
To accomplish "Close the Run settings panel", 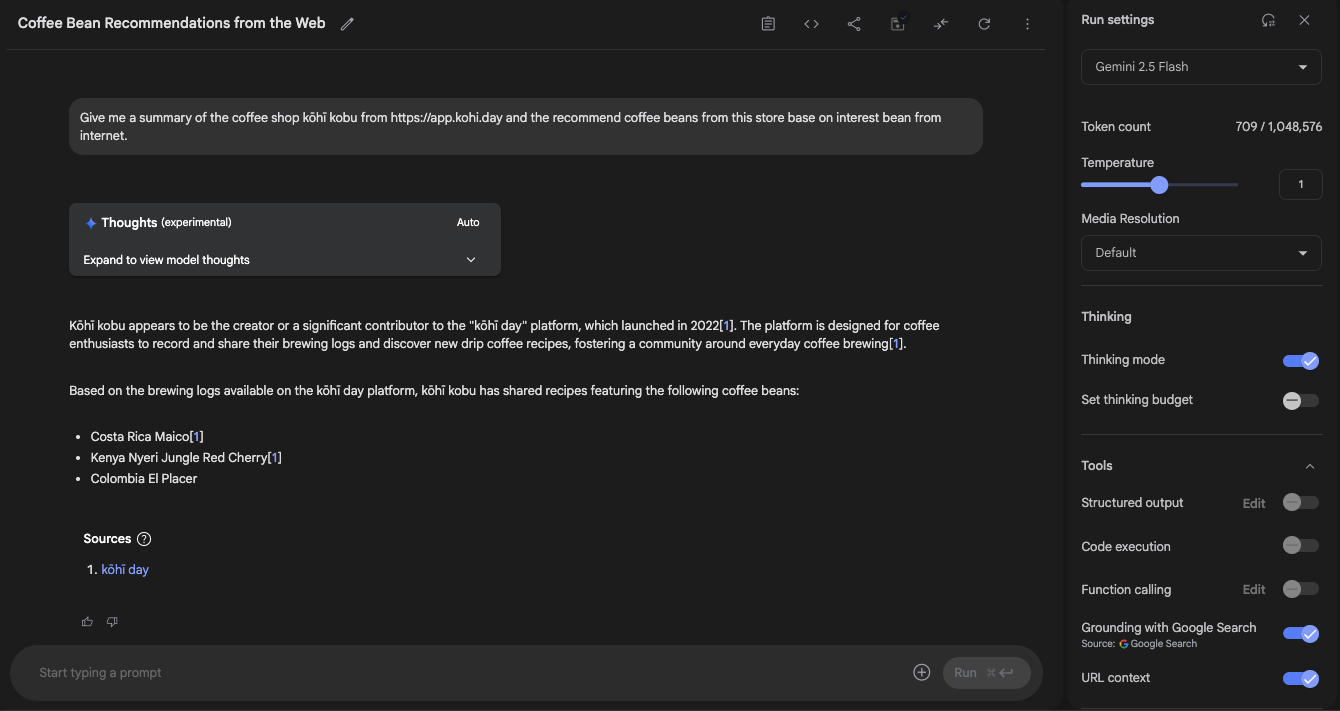I will tap(1304, 20).
